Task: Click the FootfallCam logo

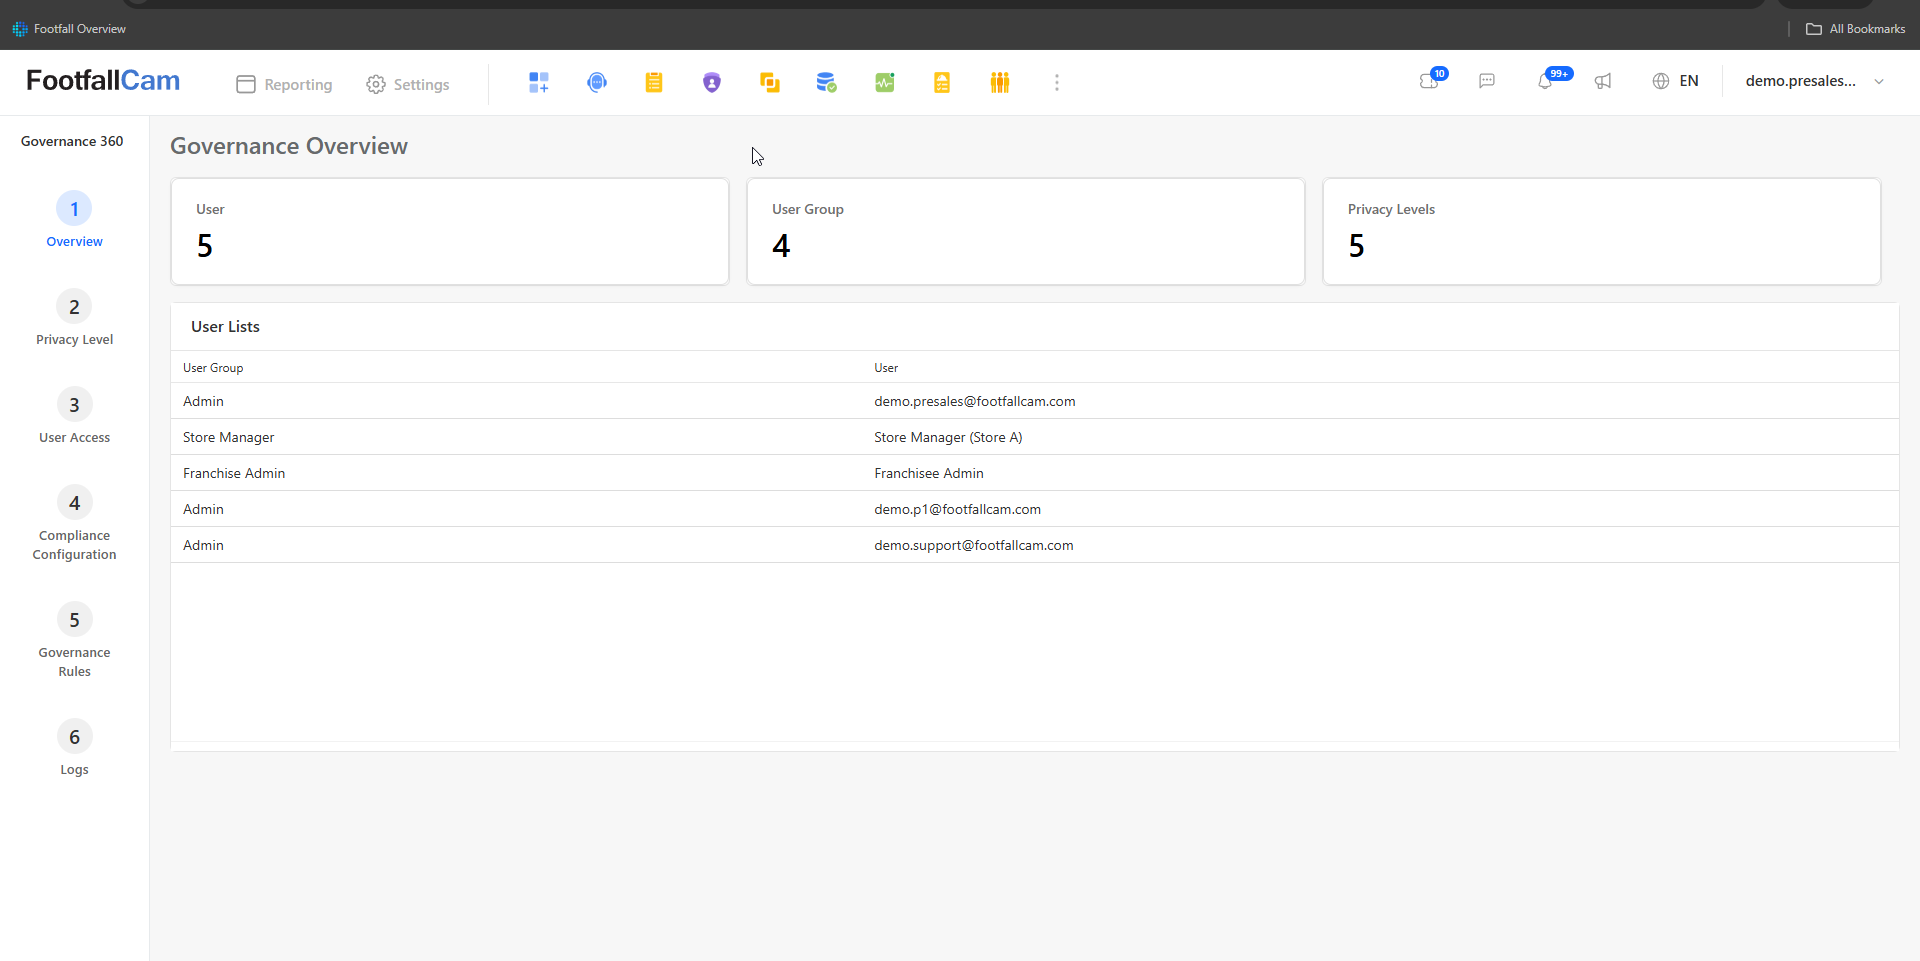Action: 103,80
